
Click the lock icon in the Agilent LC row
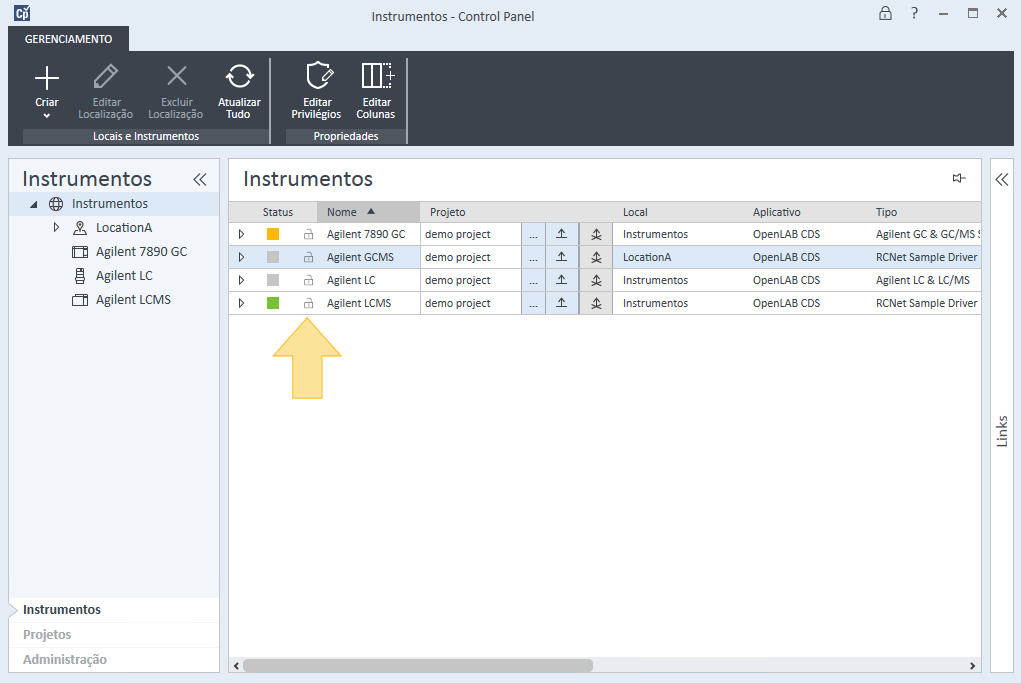[x=309, y=280]
